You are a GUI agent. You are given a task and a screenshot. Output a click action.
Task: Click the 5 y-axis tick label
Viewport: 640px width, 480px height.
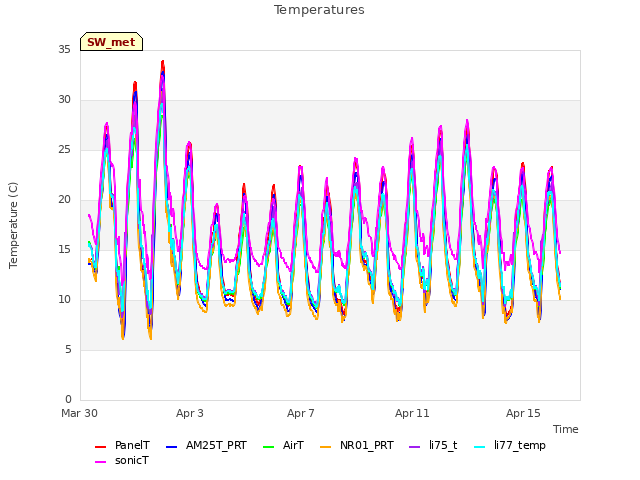coord(68,350)
